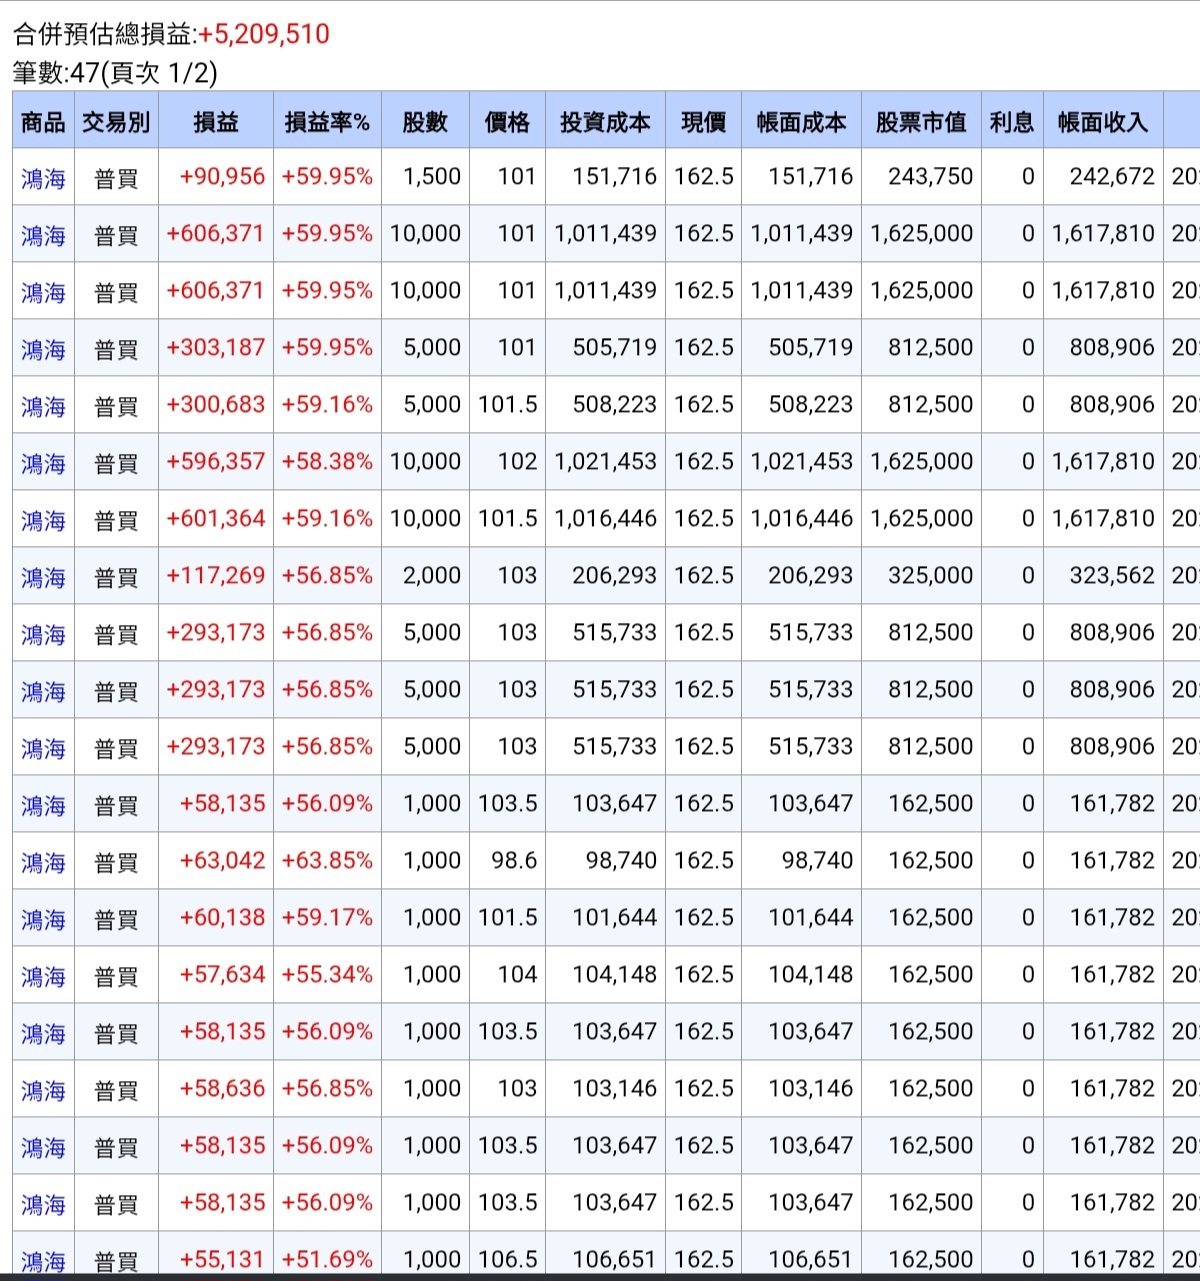Select 鴻海 link in the +601,364 row
1200x1281 pixels.
[43, 520]
